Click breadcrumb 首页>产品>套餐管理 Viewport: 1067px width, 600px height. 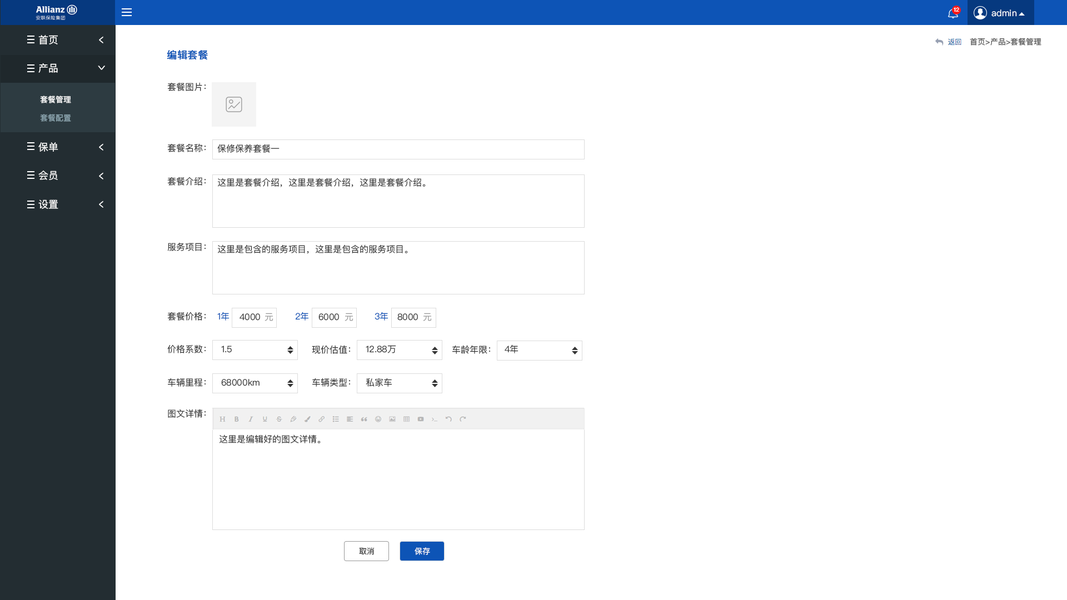pos(1005,42)
